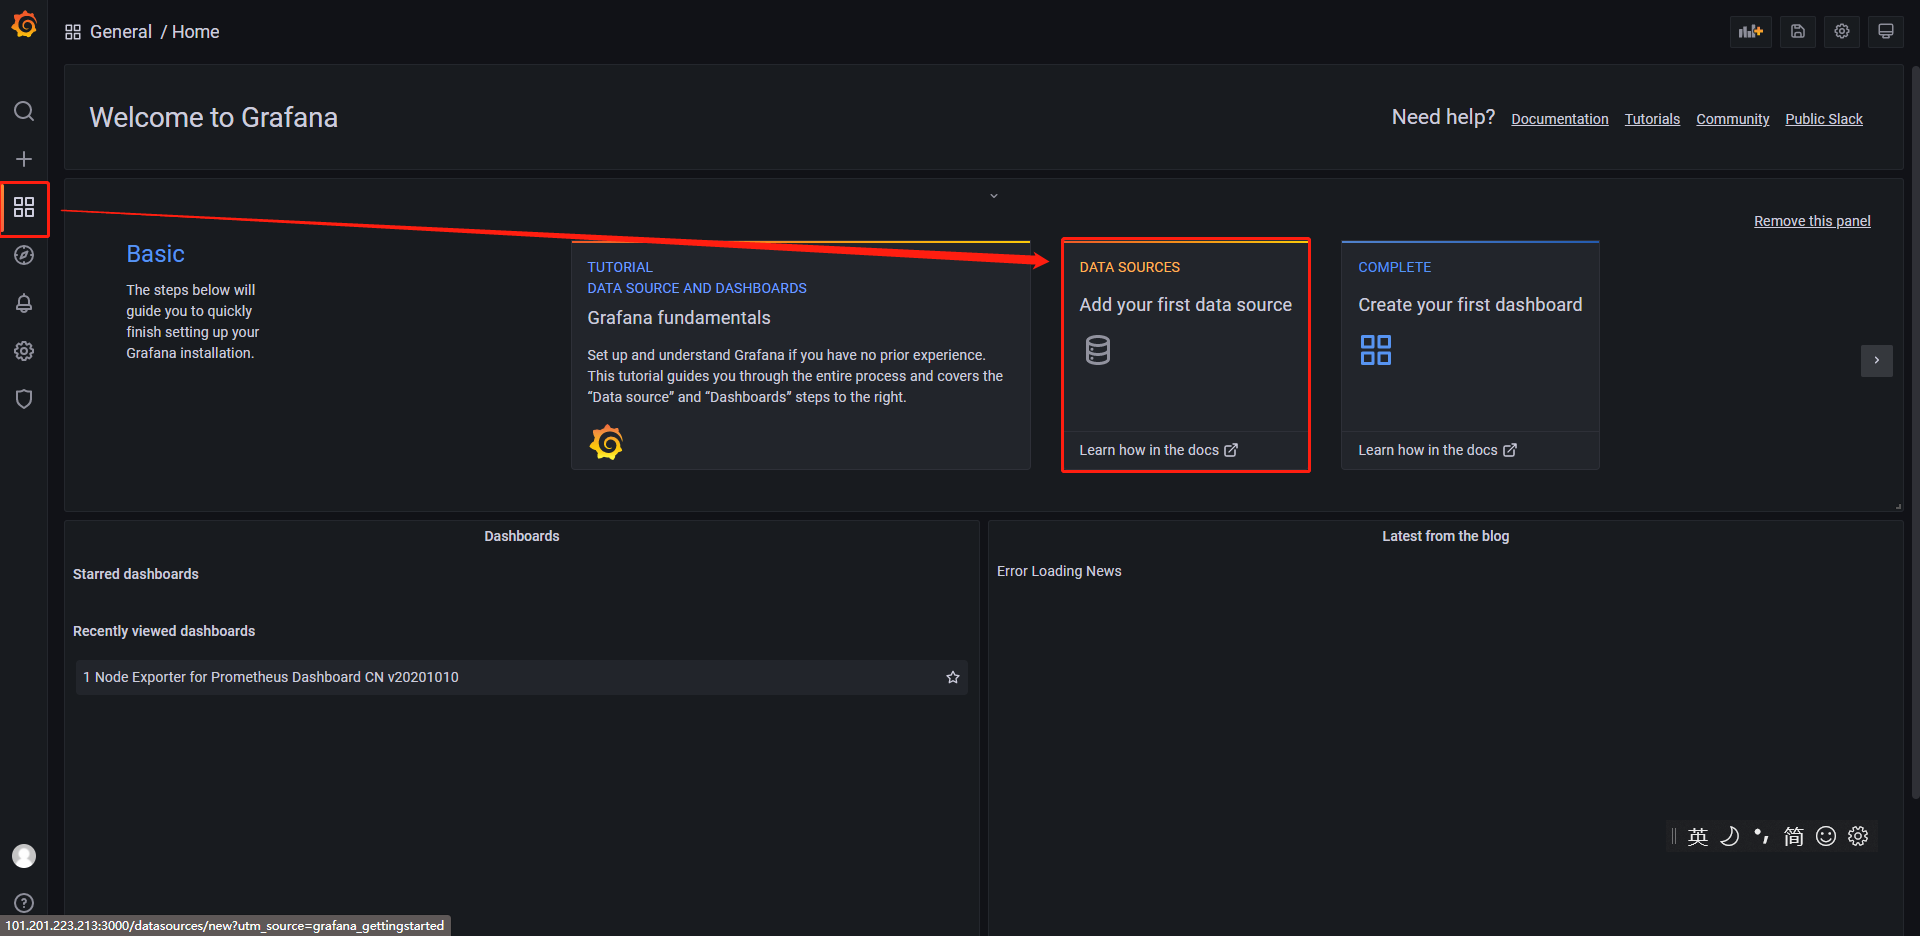Open the Configuration gear icon in sidebar
This screenshot has width=1920, height=936.
tap(24, 351)
